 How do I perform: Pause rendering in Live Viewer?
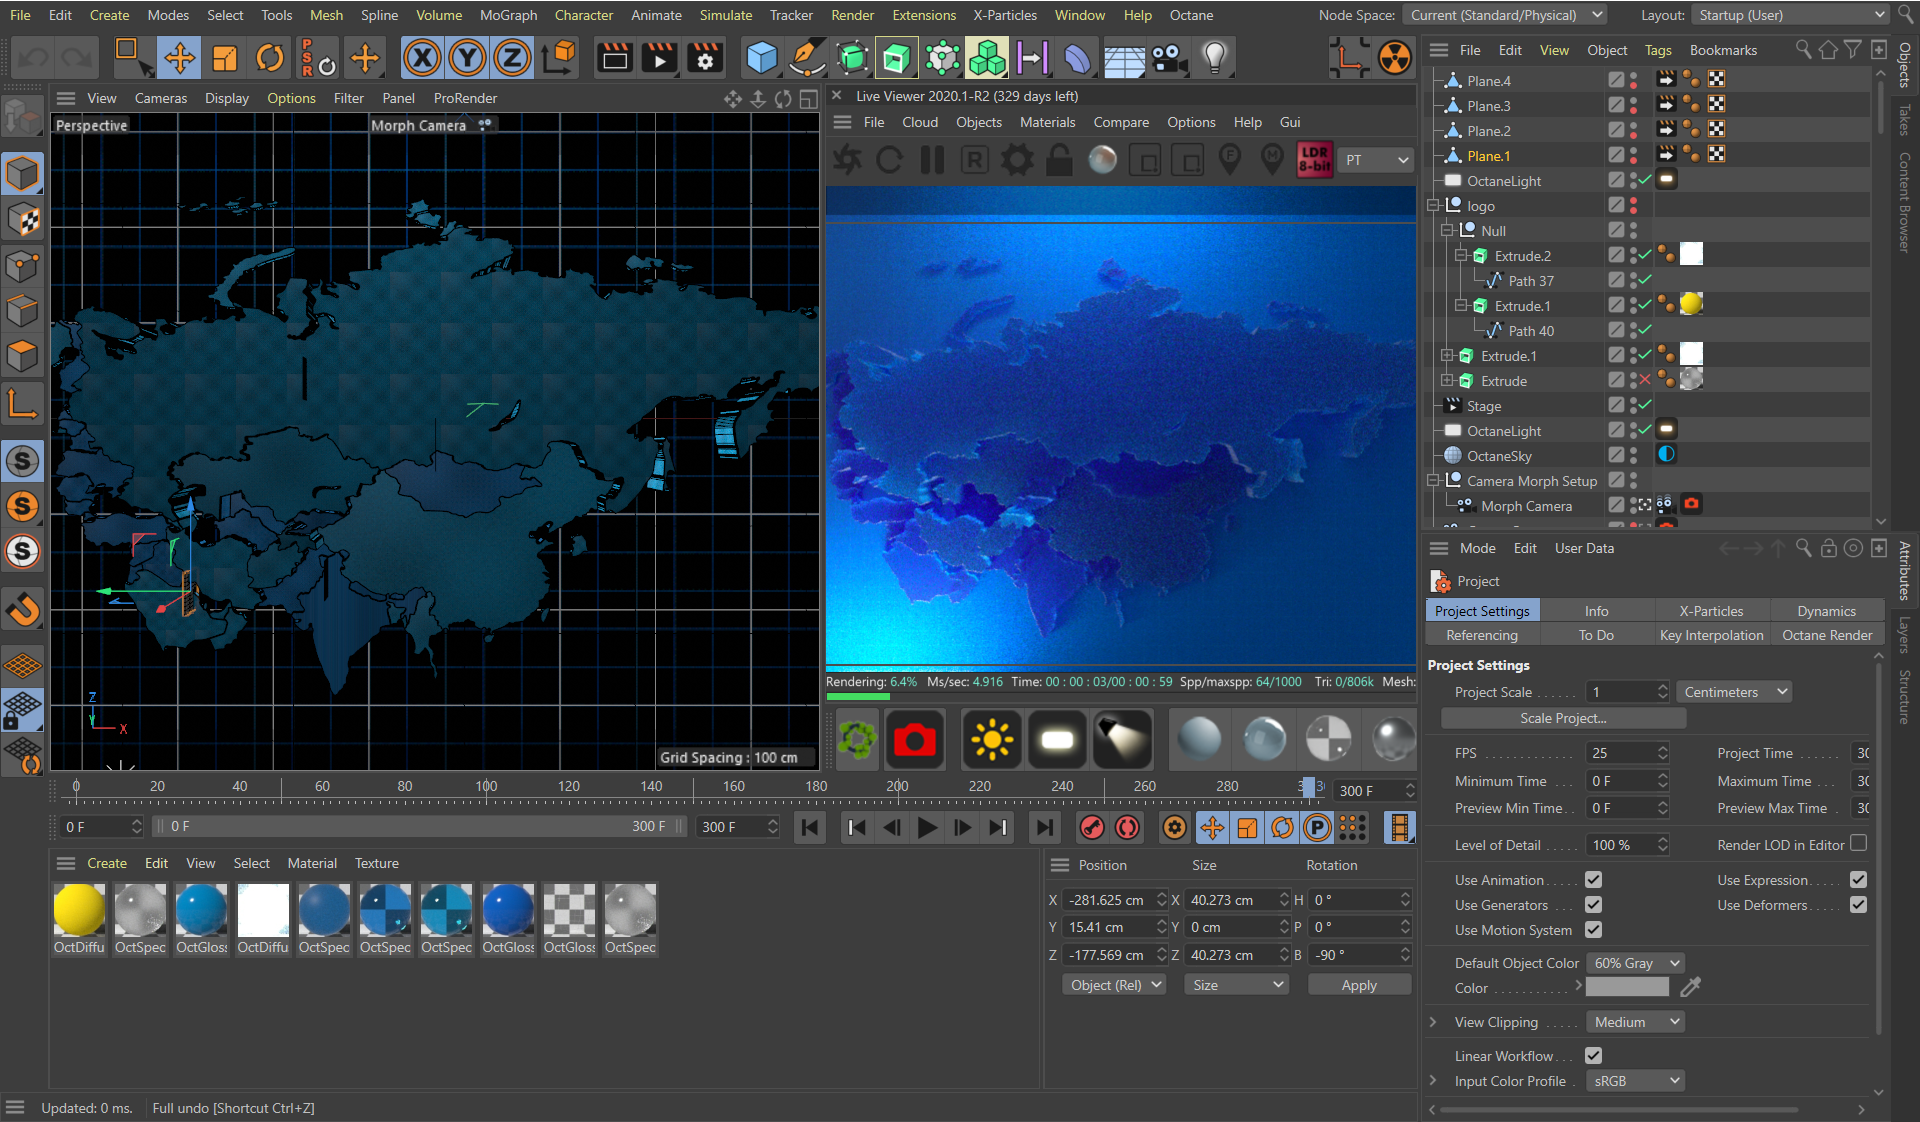932,160
